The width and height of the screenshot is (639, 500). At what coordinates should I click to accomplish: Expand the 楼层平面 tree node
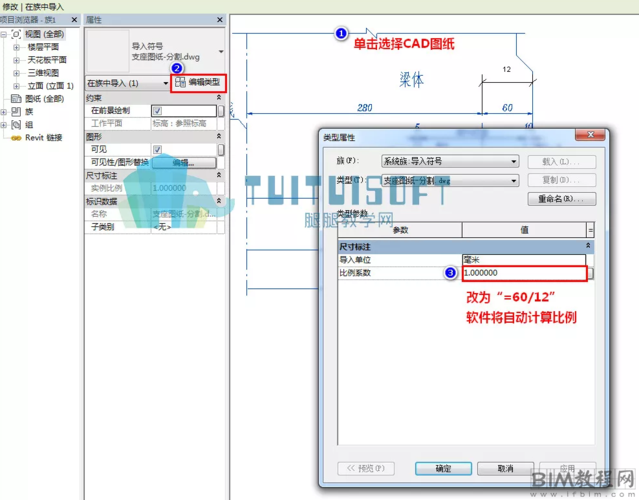(16, 47)
